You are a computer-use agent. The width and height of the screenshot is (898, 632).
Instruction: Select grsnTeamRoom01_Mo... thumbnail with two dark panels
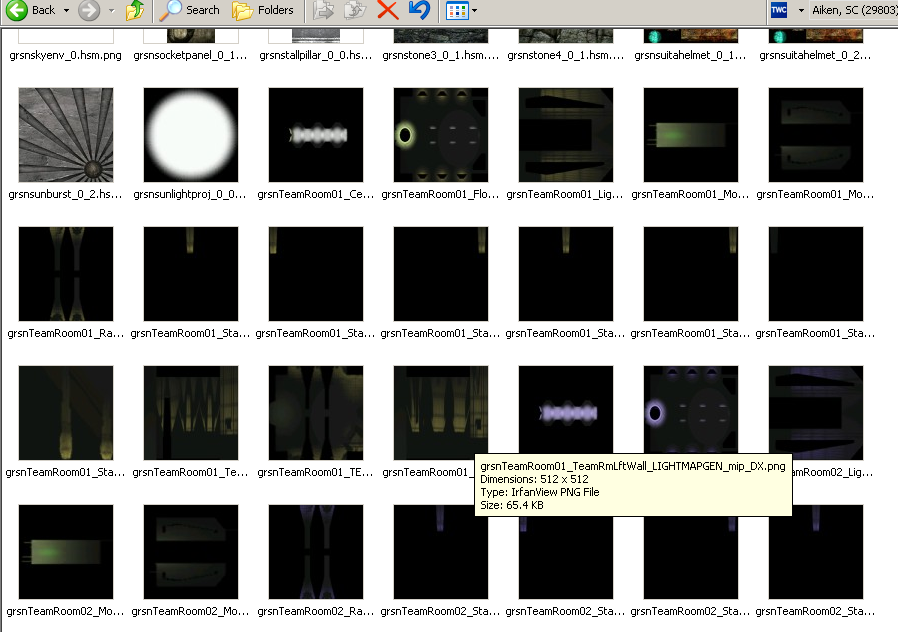pos(816,135)
